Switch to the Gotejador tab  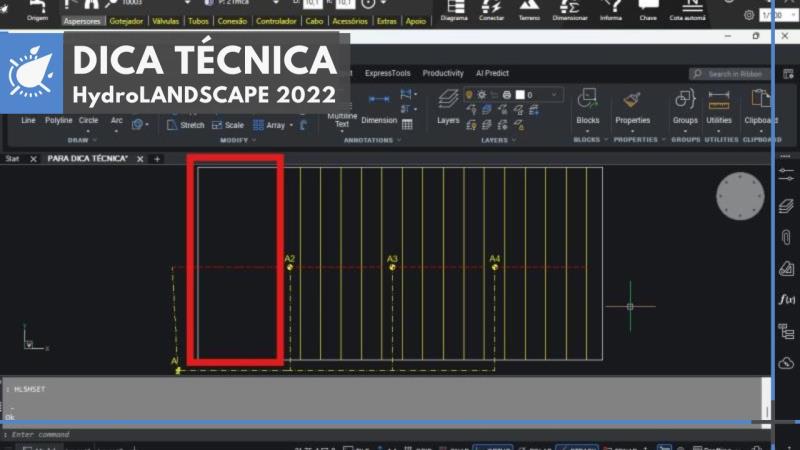(126, 21)
